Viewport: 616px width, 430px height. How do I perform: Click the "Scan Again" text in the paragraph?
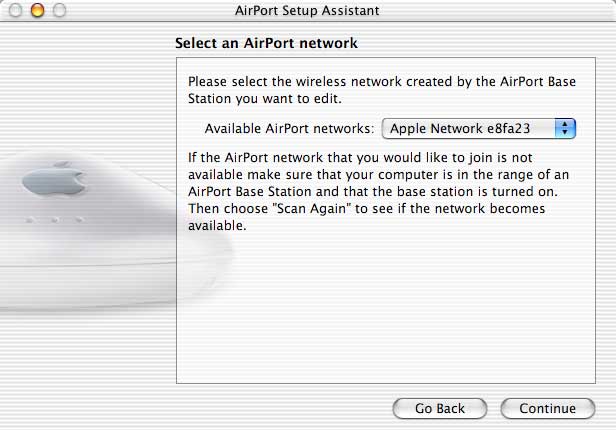point(311,209)
